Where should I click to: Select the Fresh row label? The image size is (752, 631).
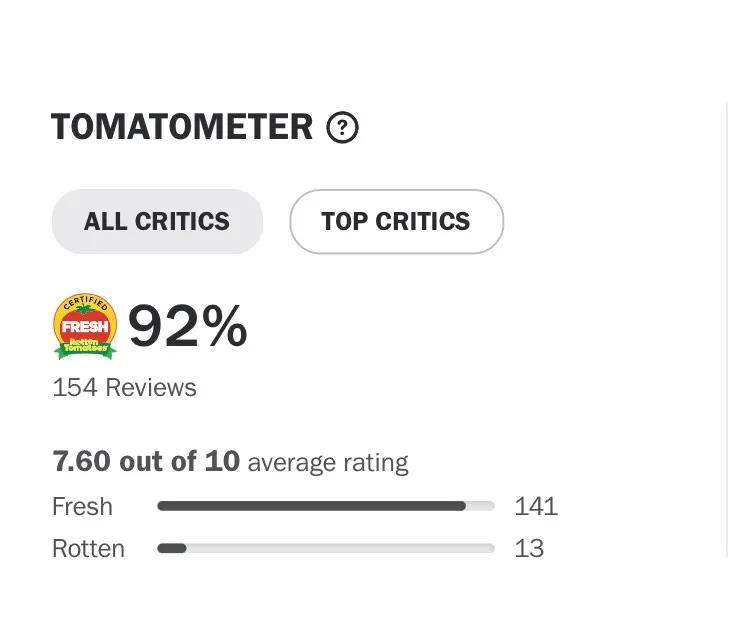82,506
